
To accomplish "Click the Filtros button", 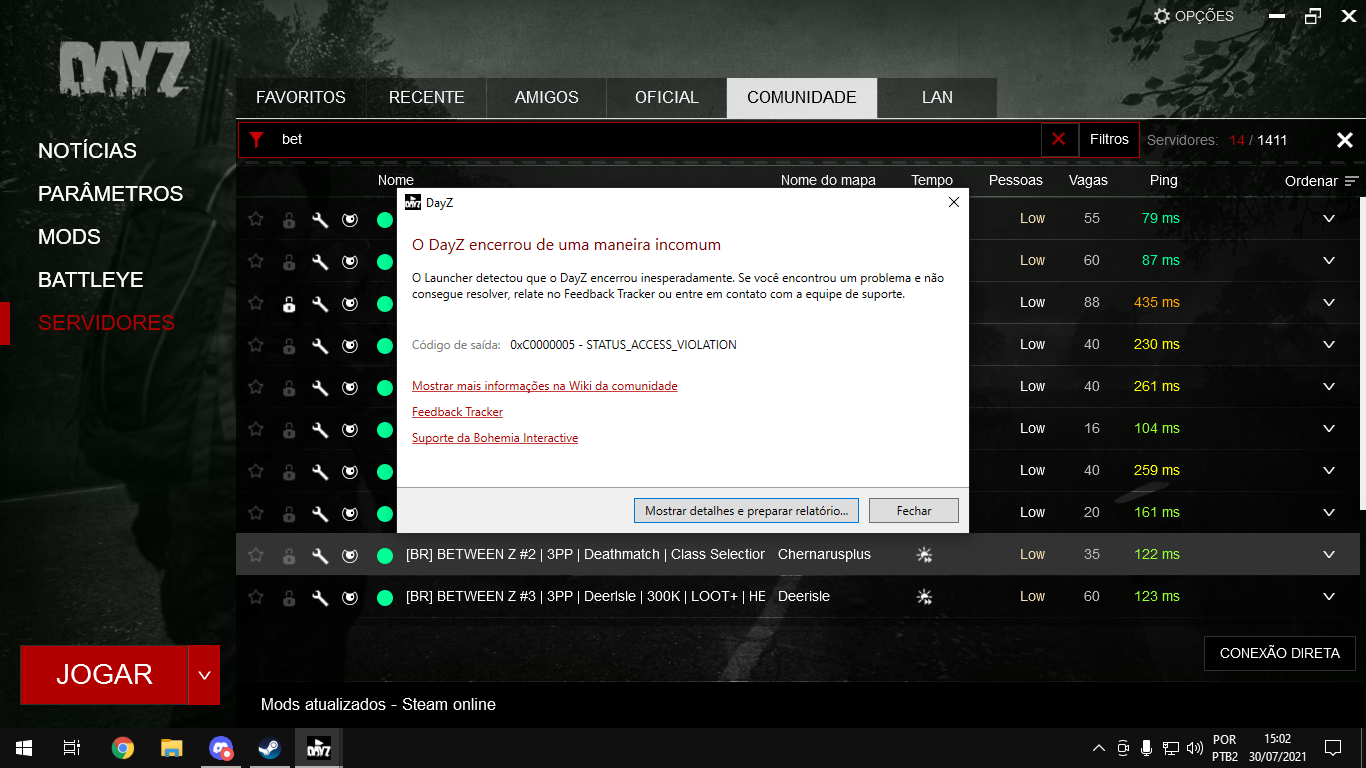I will (x=1109, y=139).
